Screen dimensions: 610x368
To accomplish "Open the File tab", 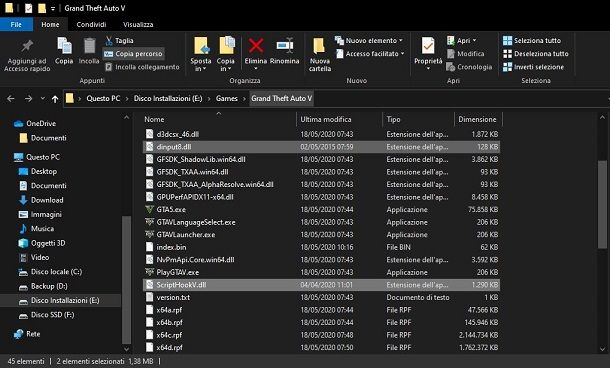I will pos(16,24).
